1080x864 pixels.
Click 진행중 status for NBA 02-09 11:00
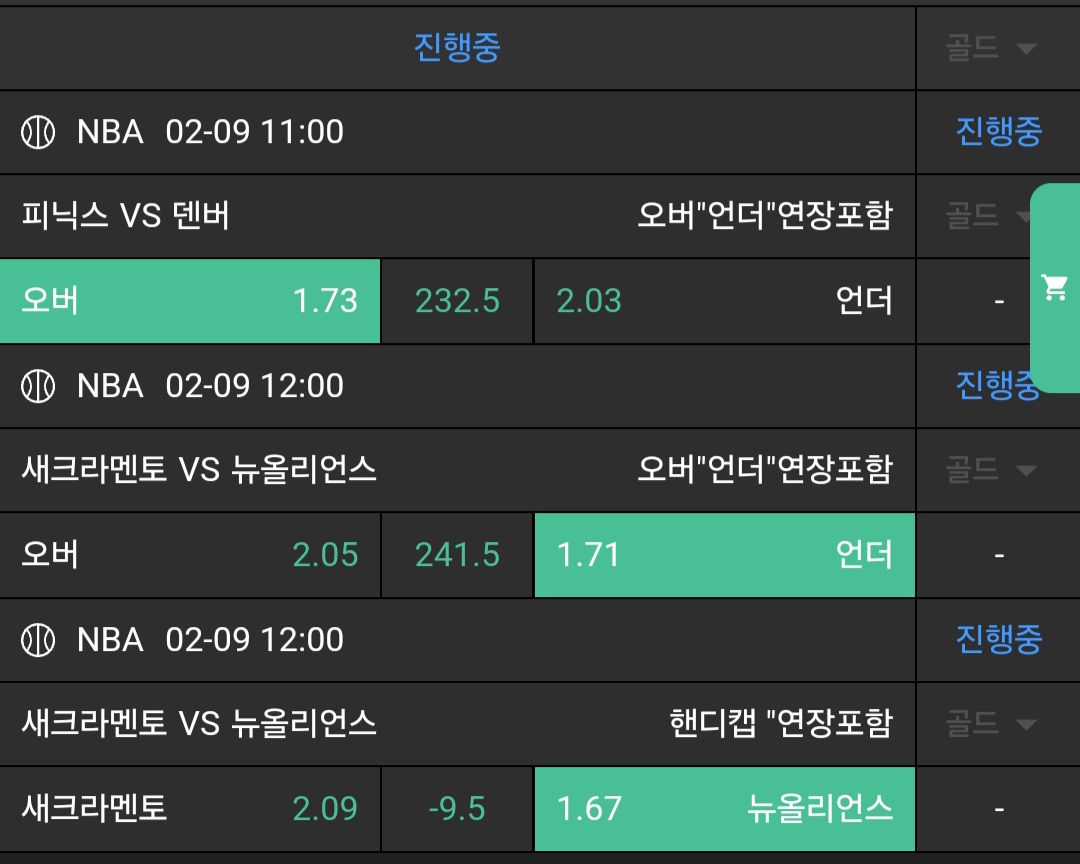(998, 132)
